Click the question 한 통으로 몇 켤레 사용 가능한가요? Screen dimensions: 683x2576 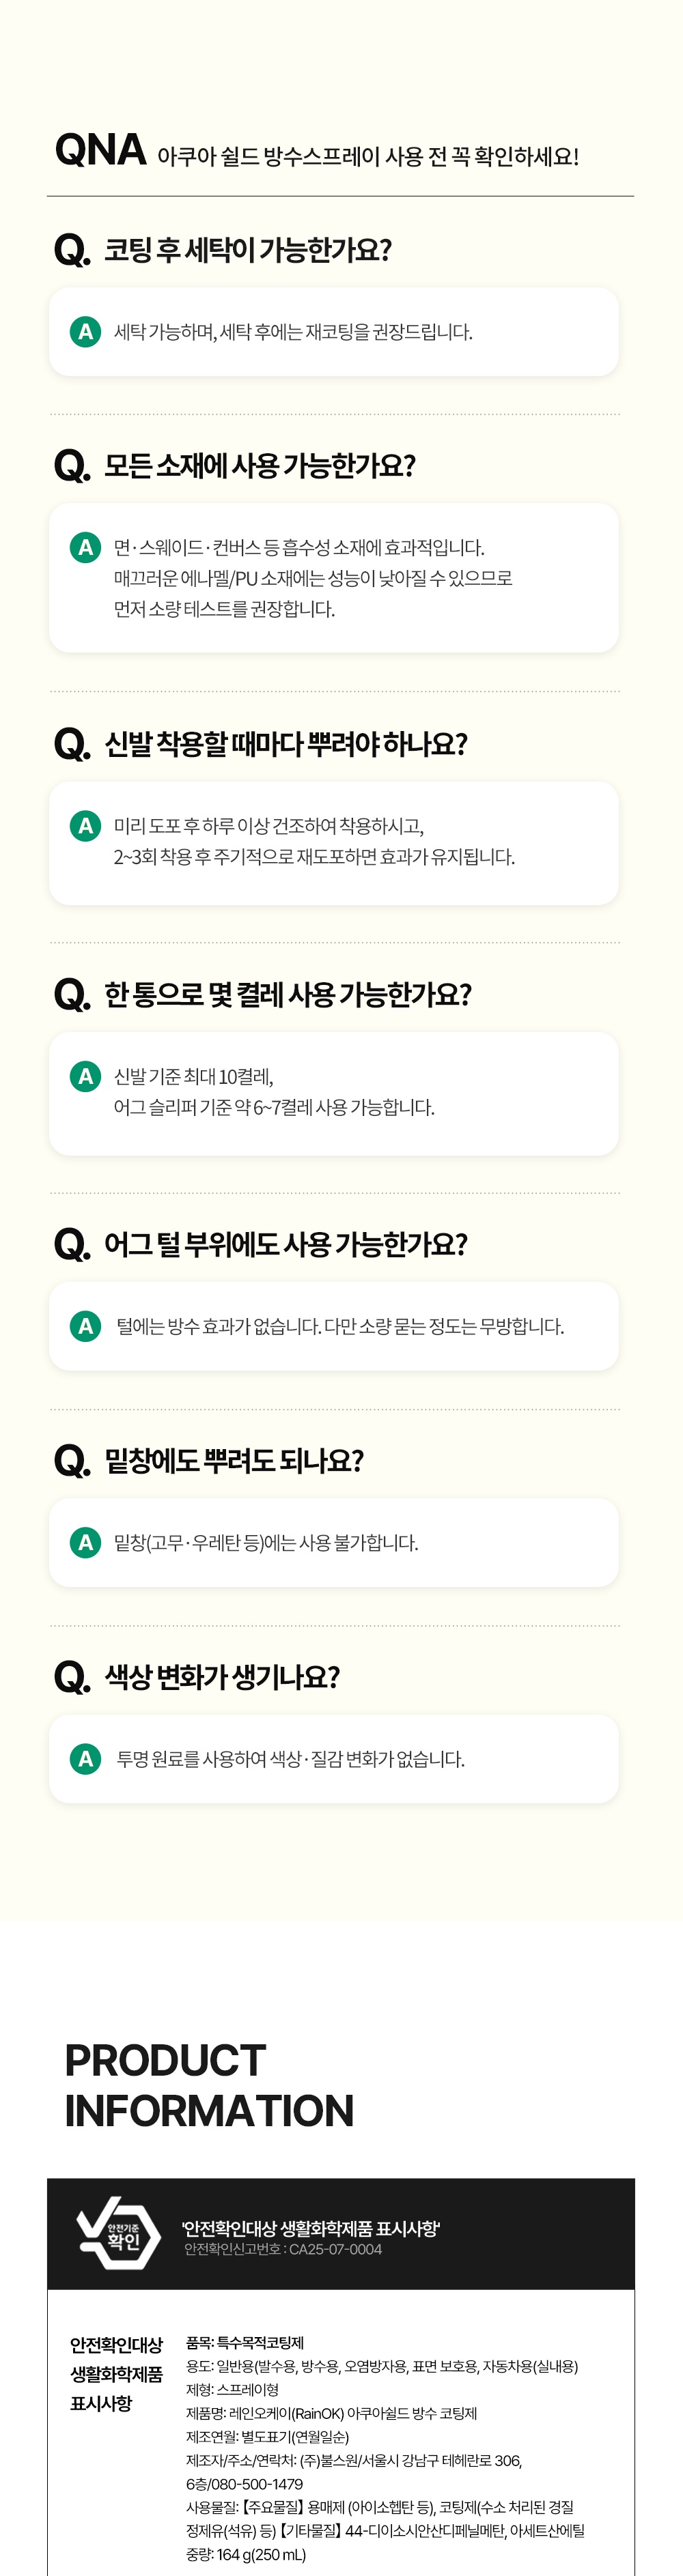click(x=287, y=994)
